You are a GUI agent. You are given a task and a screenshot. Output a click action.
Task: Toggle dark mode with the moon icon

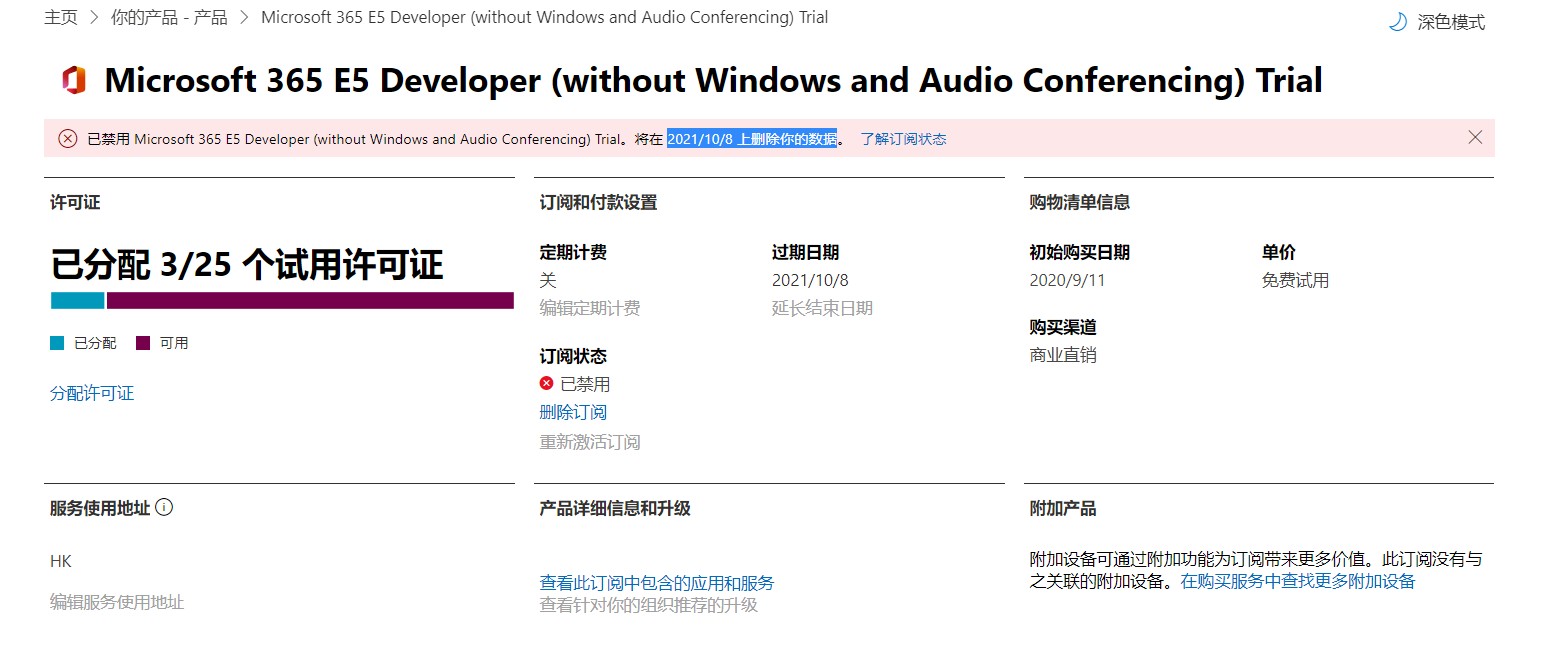(1397, 22)
